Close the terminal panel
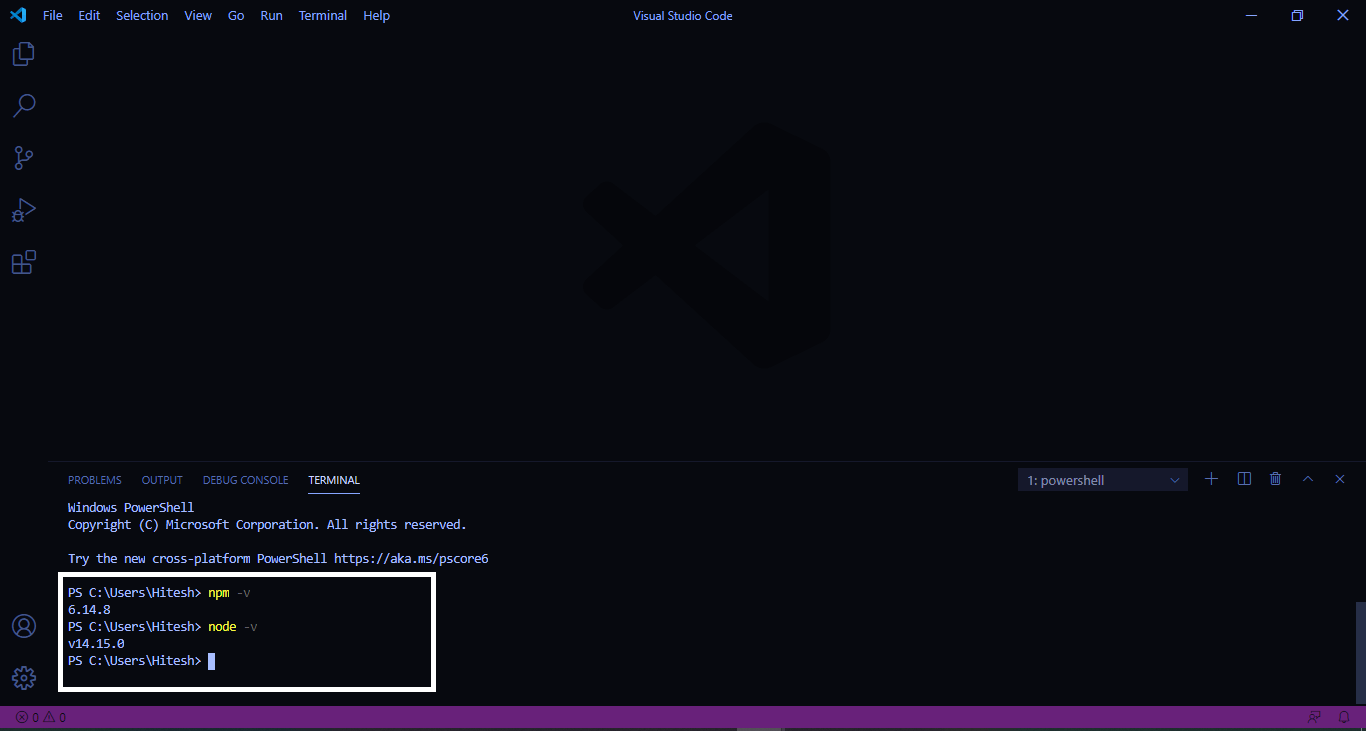Image resolution: width=1366 pixels, height=731 pixels. [x=1340, y=479]
